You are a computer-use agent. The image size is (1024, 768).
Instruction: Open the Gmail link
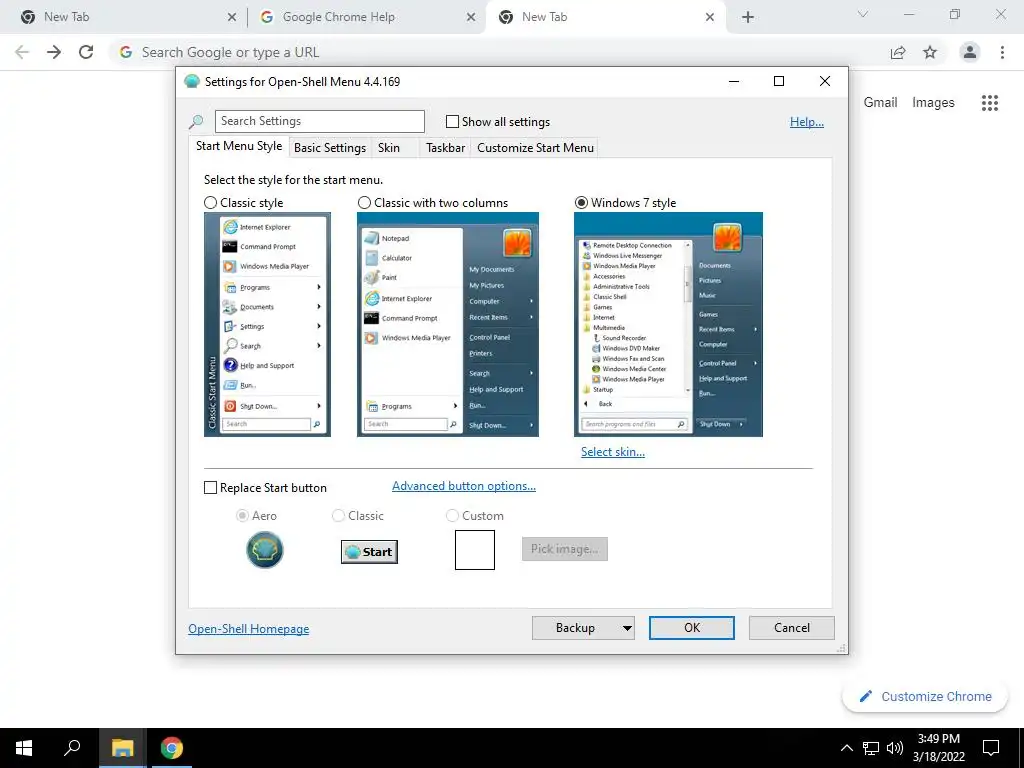pos(880,103)
